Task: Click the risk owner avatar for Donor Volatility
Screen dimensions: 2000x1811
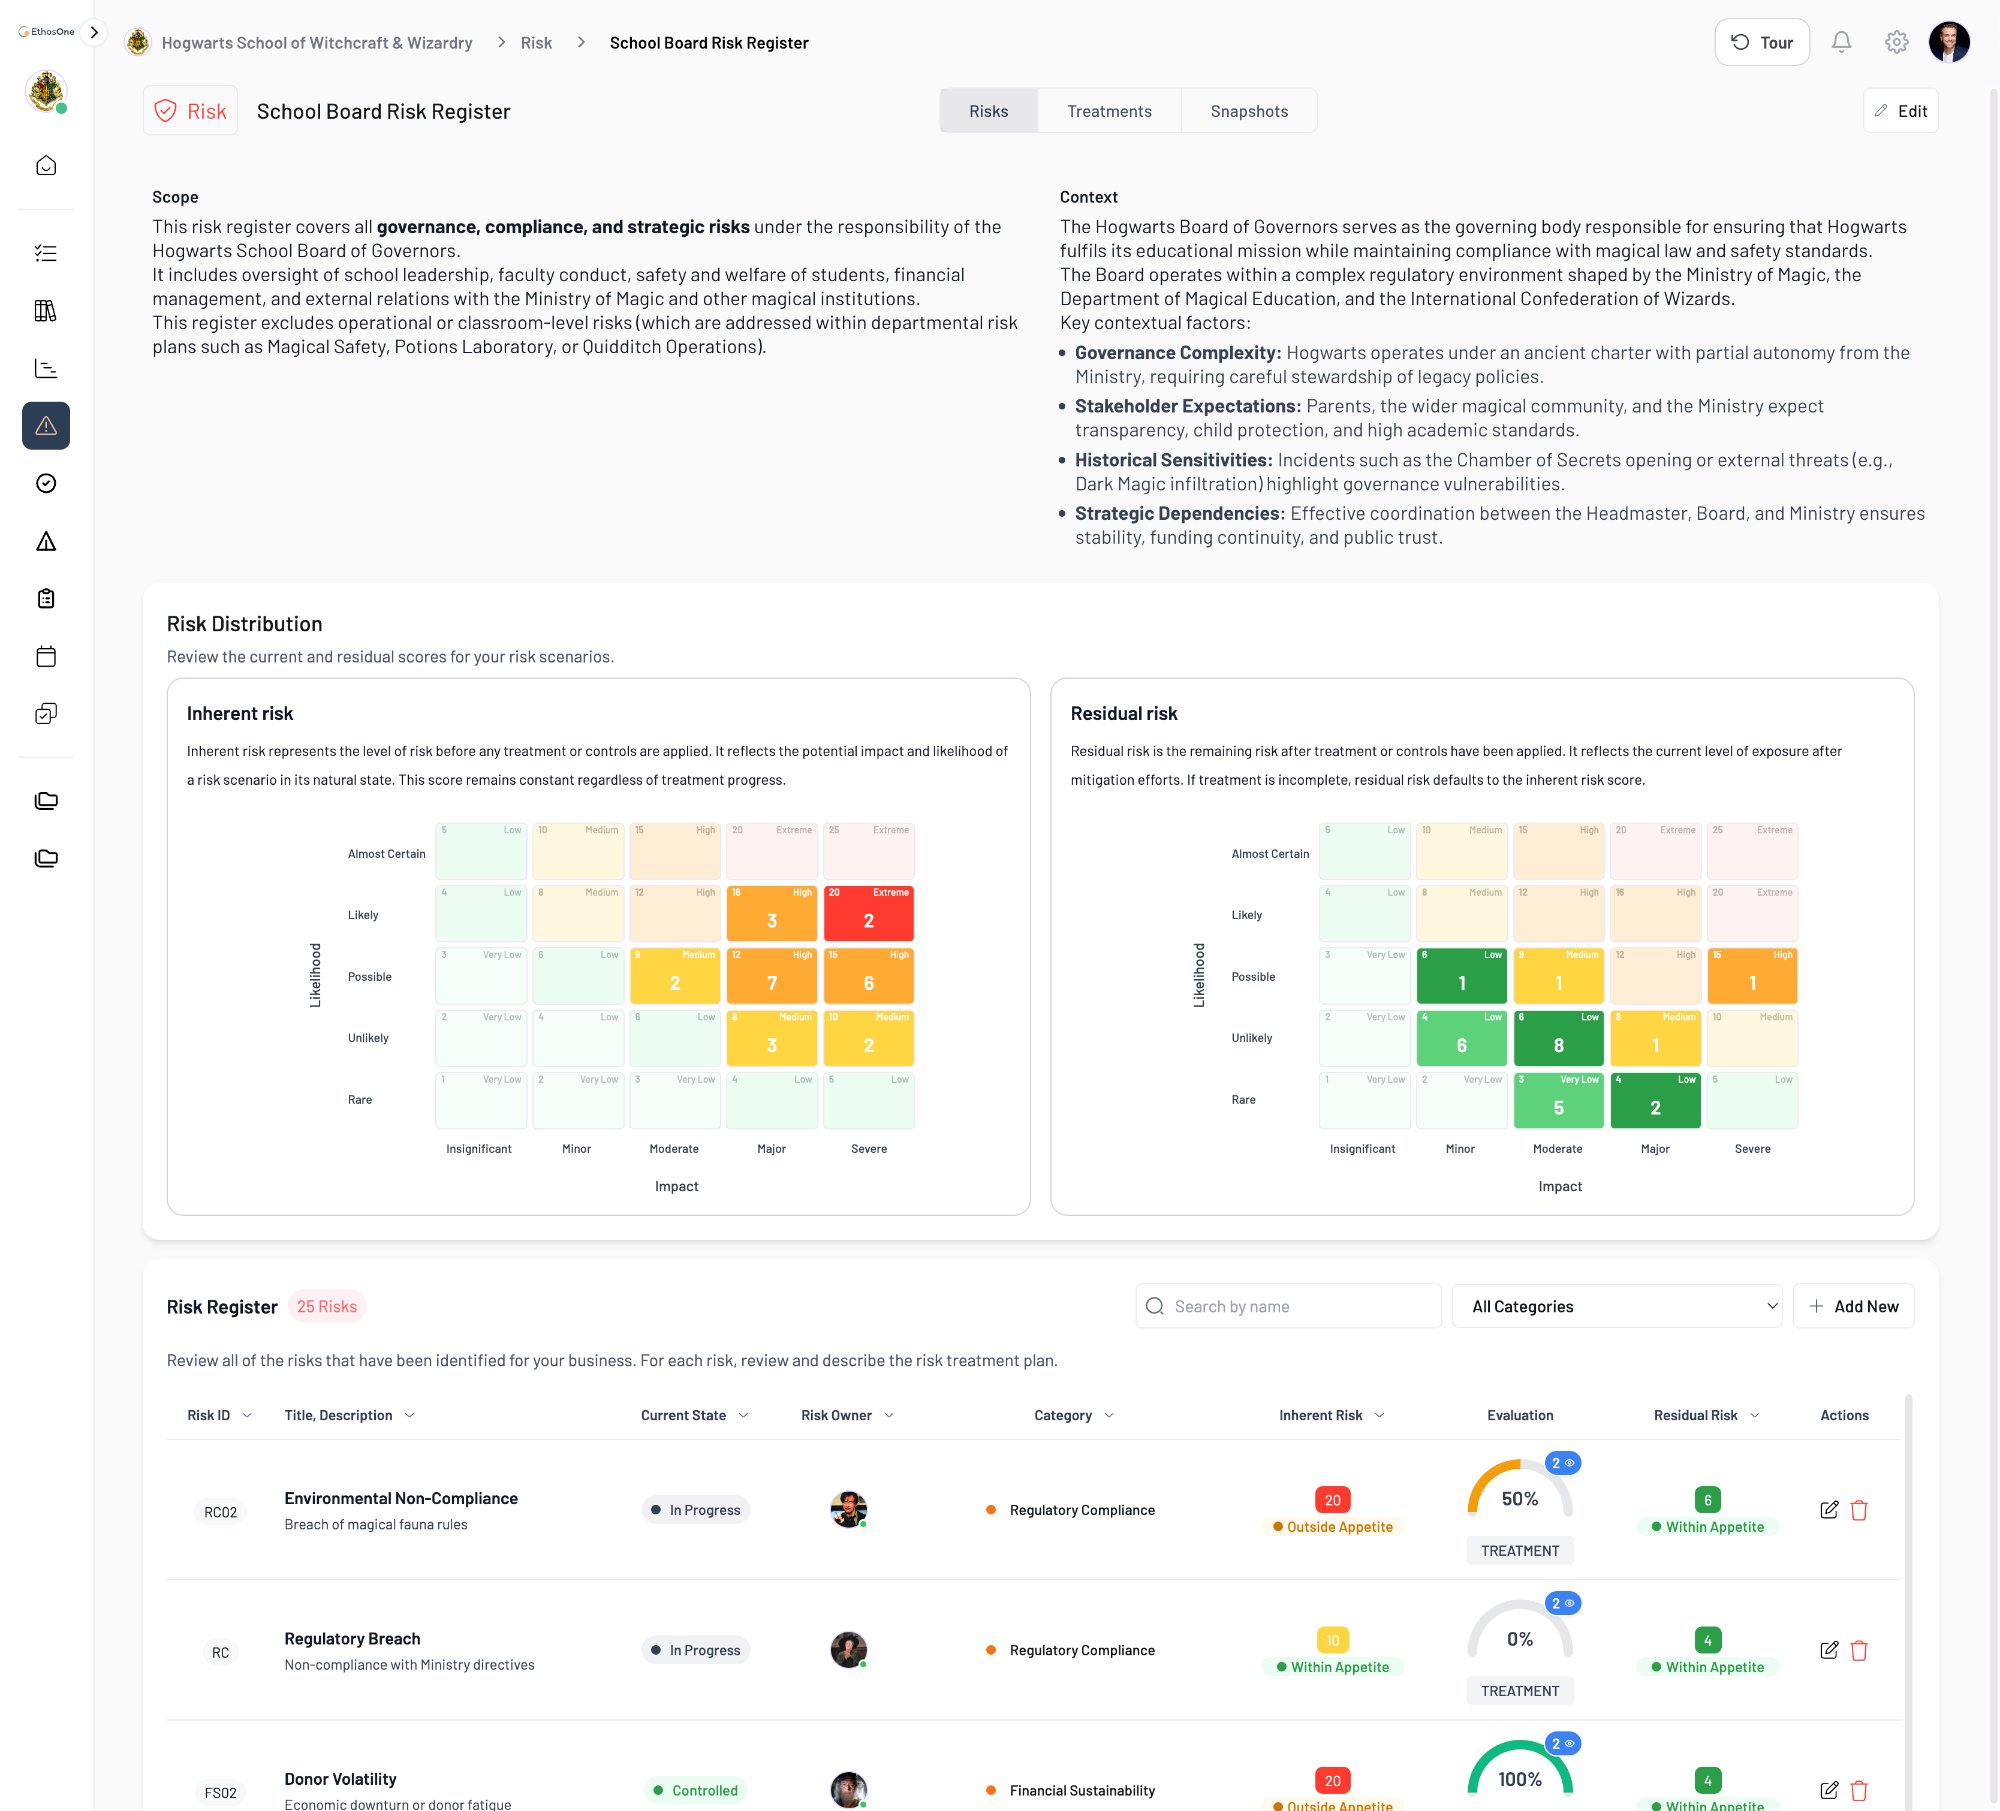Action: pos(849,1789)
